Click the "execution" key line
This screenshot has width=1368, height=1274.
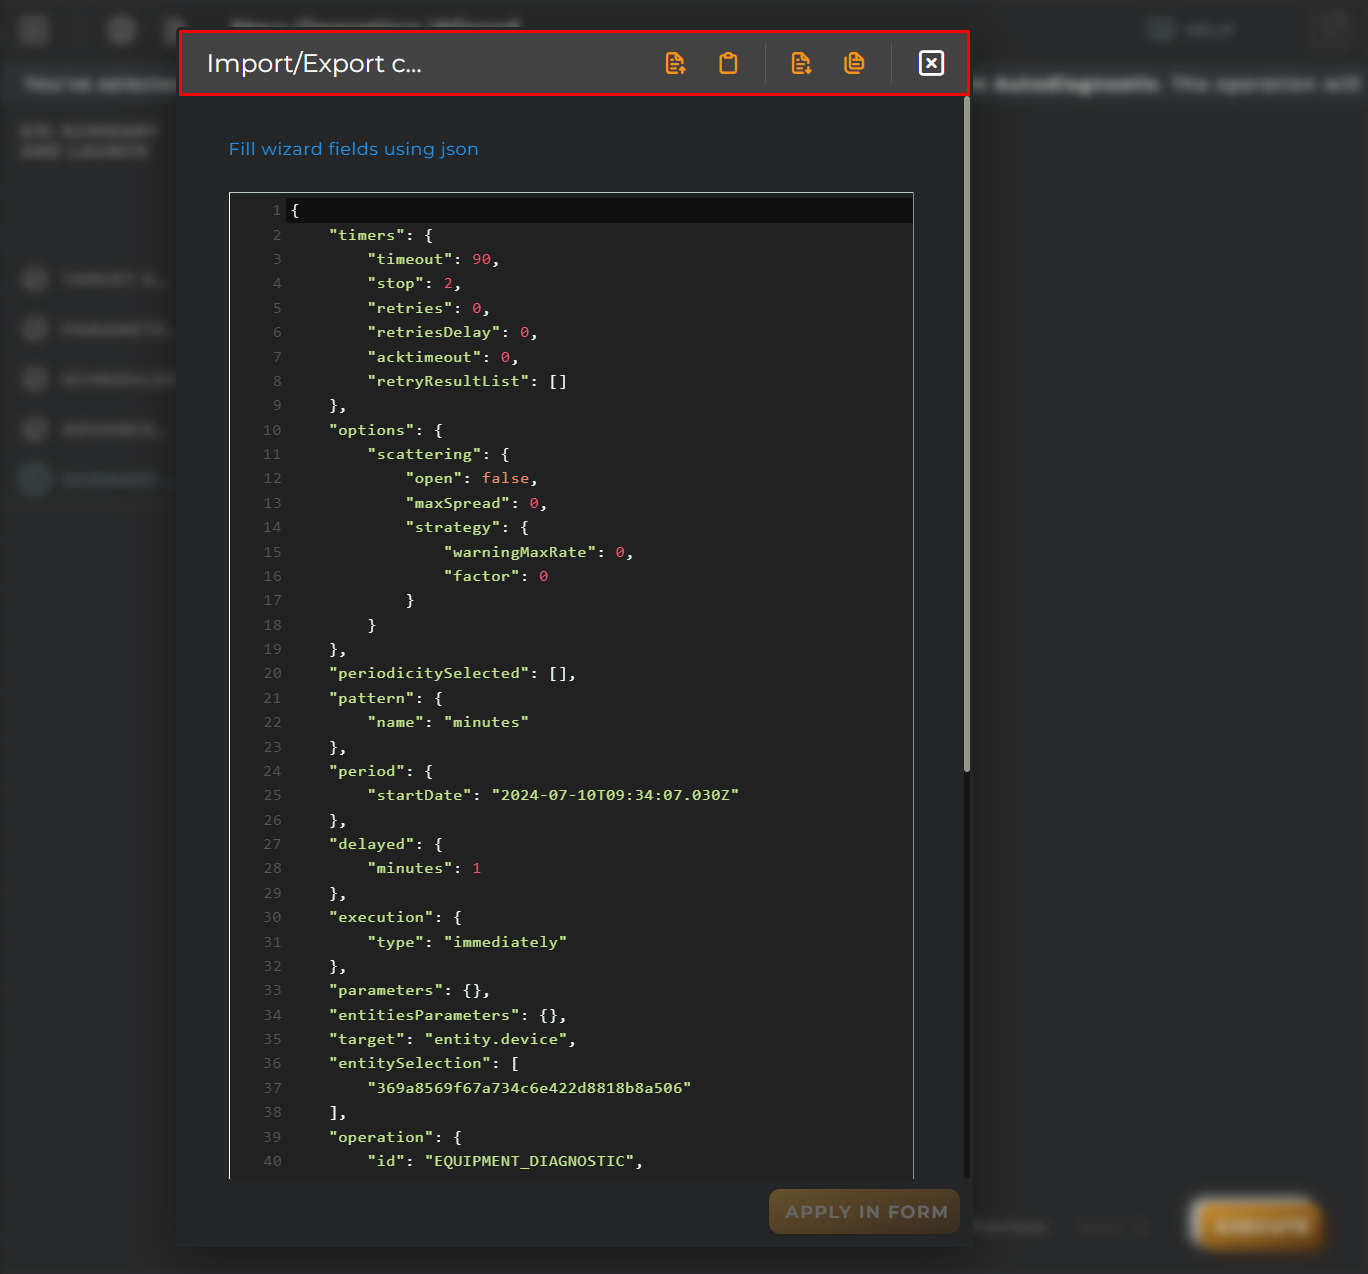pyautogui.click(x=395, y=917)
